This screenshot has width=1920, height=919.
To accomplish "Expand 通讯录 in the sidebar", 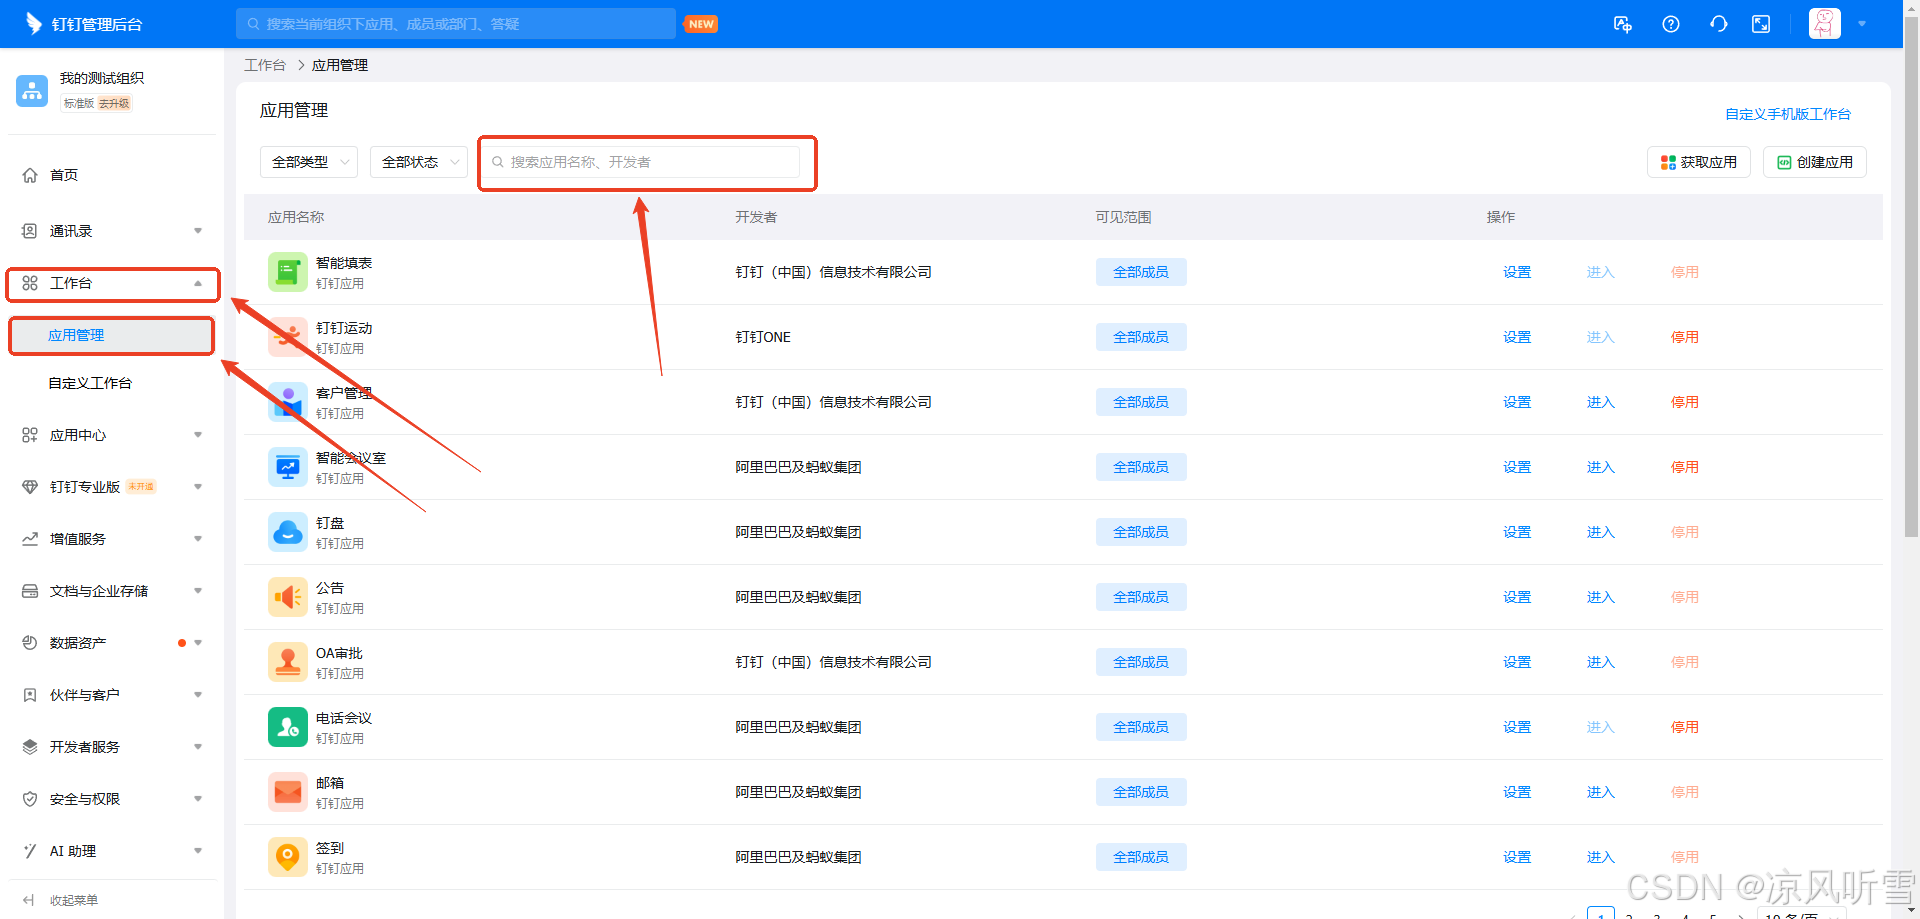I will 112,231.
